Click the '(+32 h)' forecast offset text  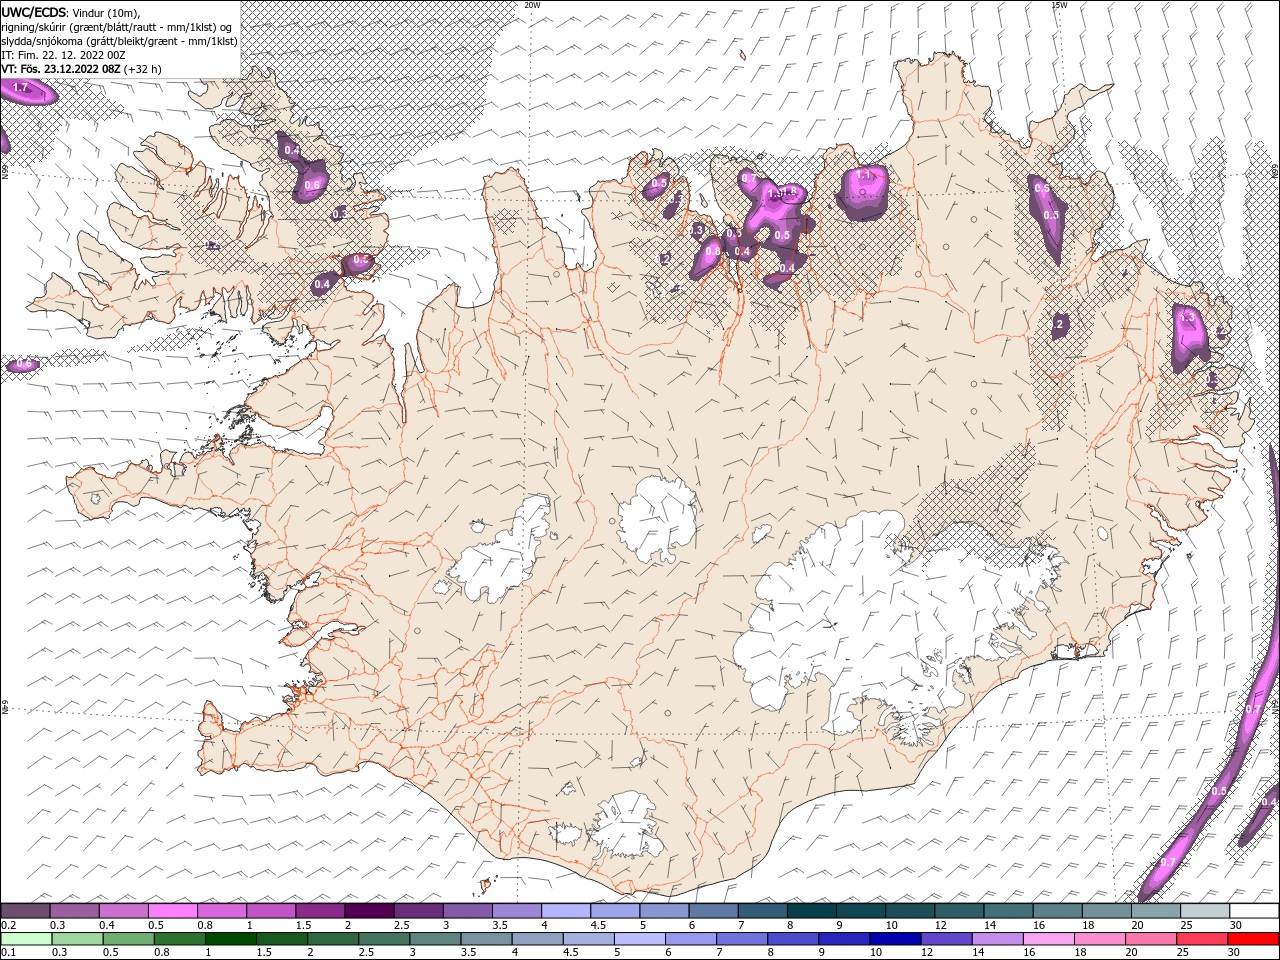142,70
